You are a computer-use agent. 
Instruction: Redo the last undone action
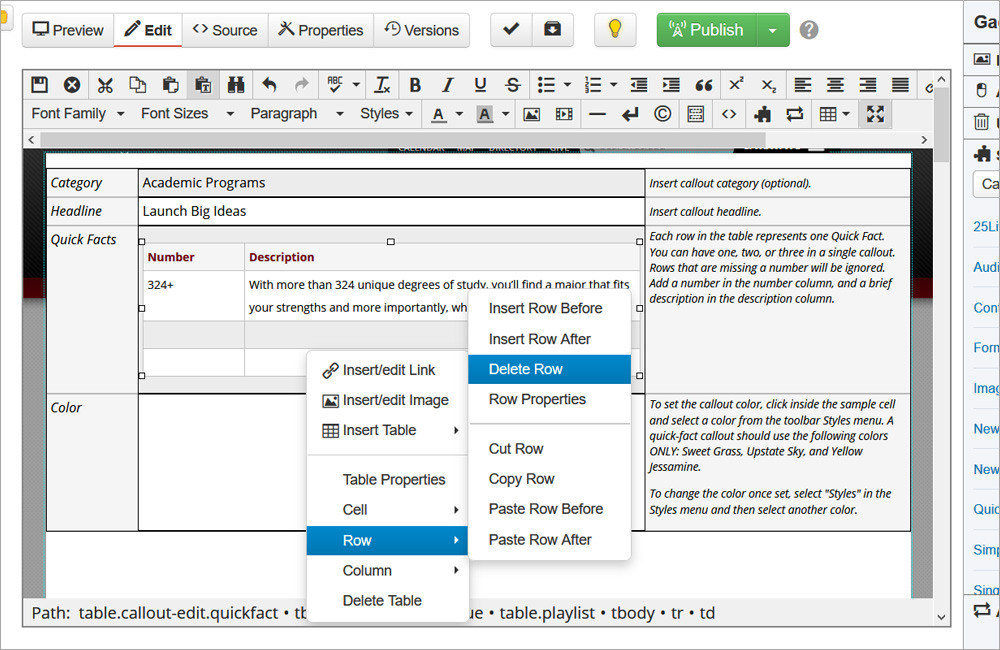(302, 85)
